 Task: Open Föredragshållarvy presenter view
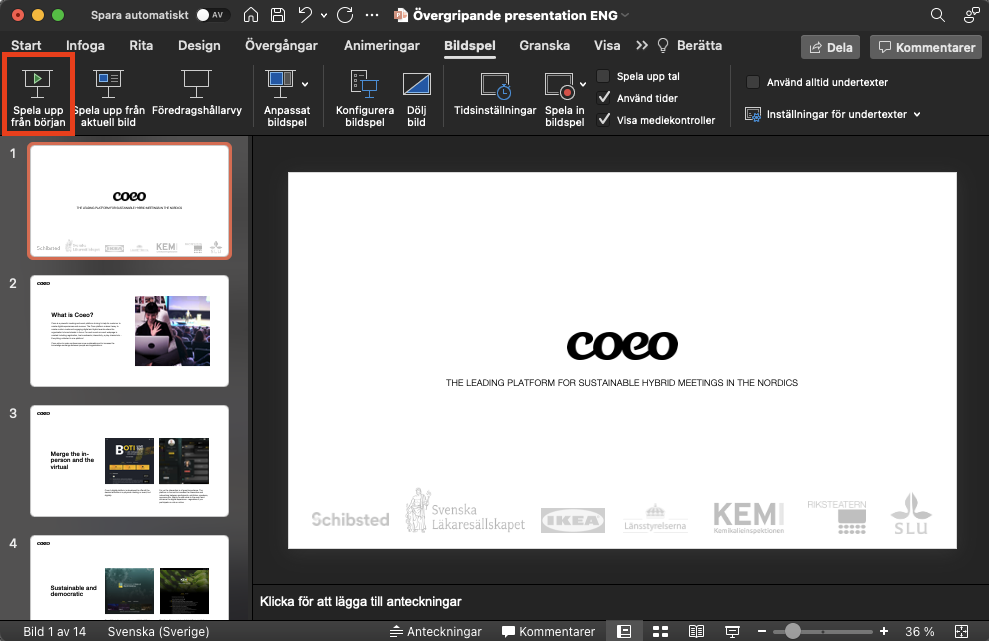click(197, 93)
